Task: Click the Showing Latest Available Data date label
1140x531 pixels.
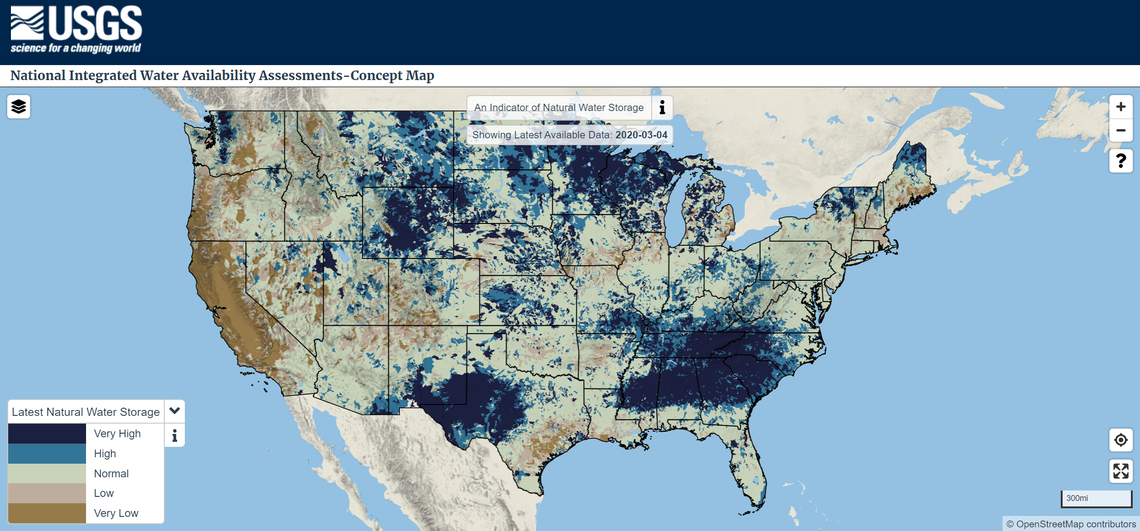Action: click(570, 135)
